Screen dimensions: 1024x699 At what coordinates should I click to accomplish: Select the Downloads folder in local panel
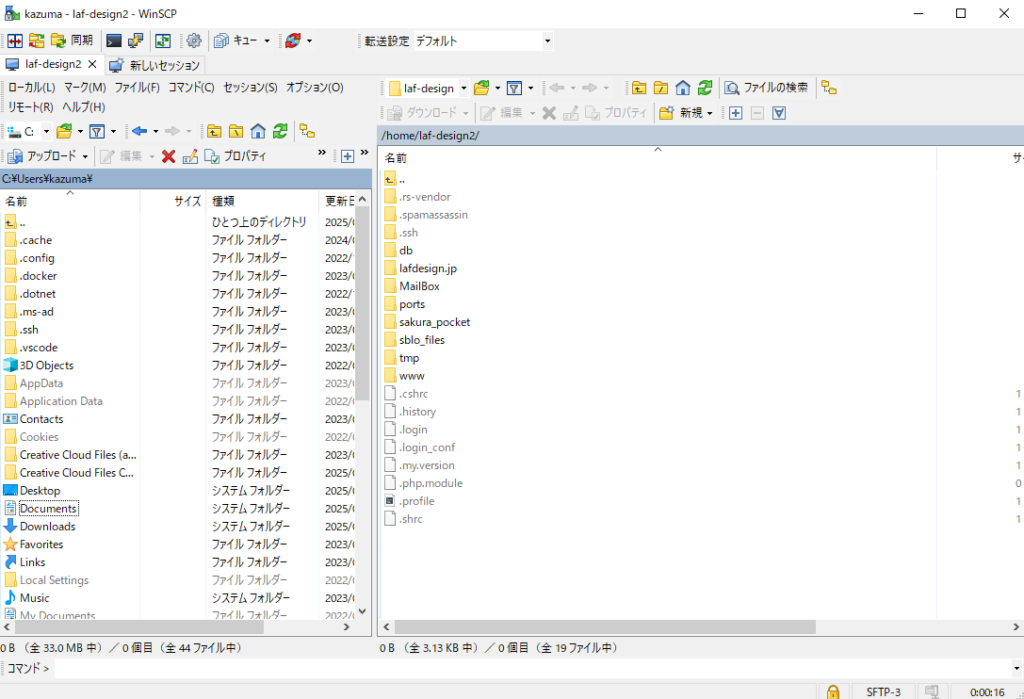point(47,527)
